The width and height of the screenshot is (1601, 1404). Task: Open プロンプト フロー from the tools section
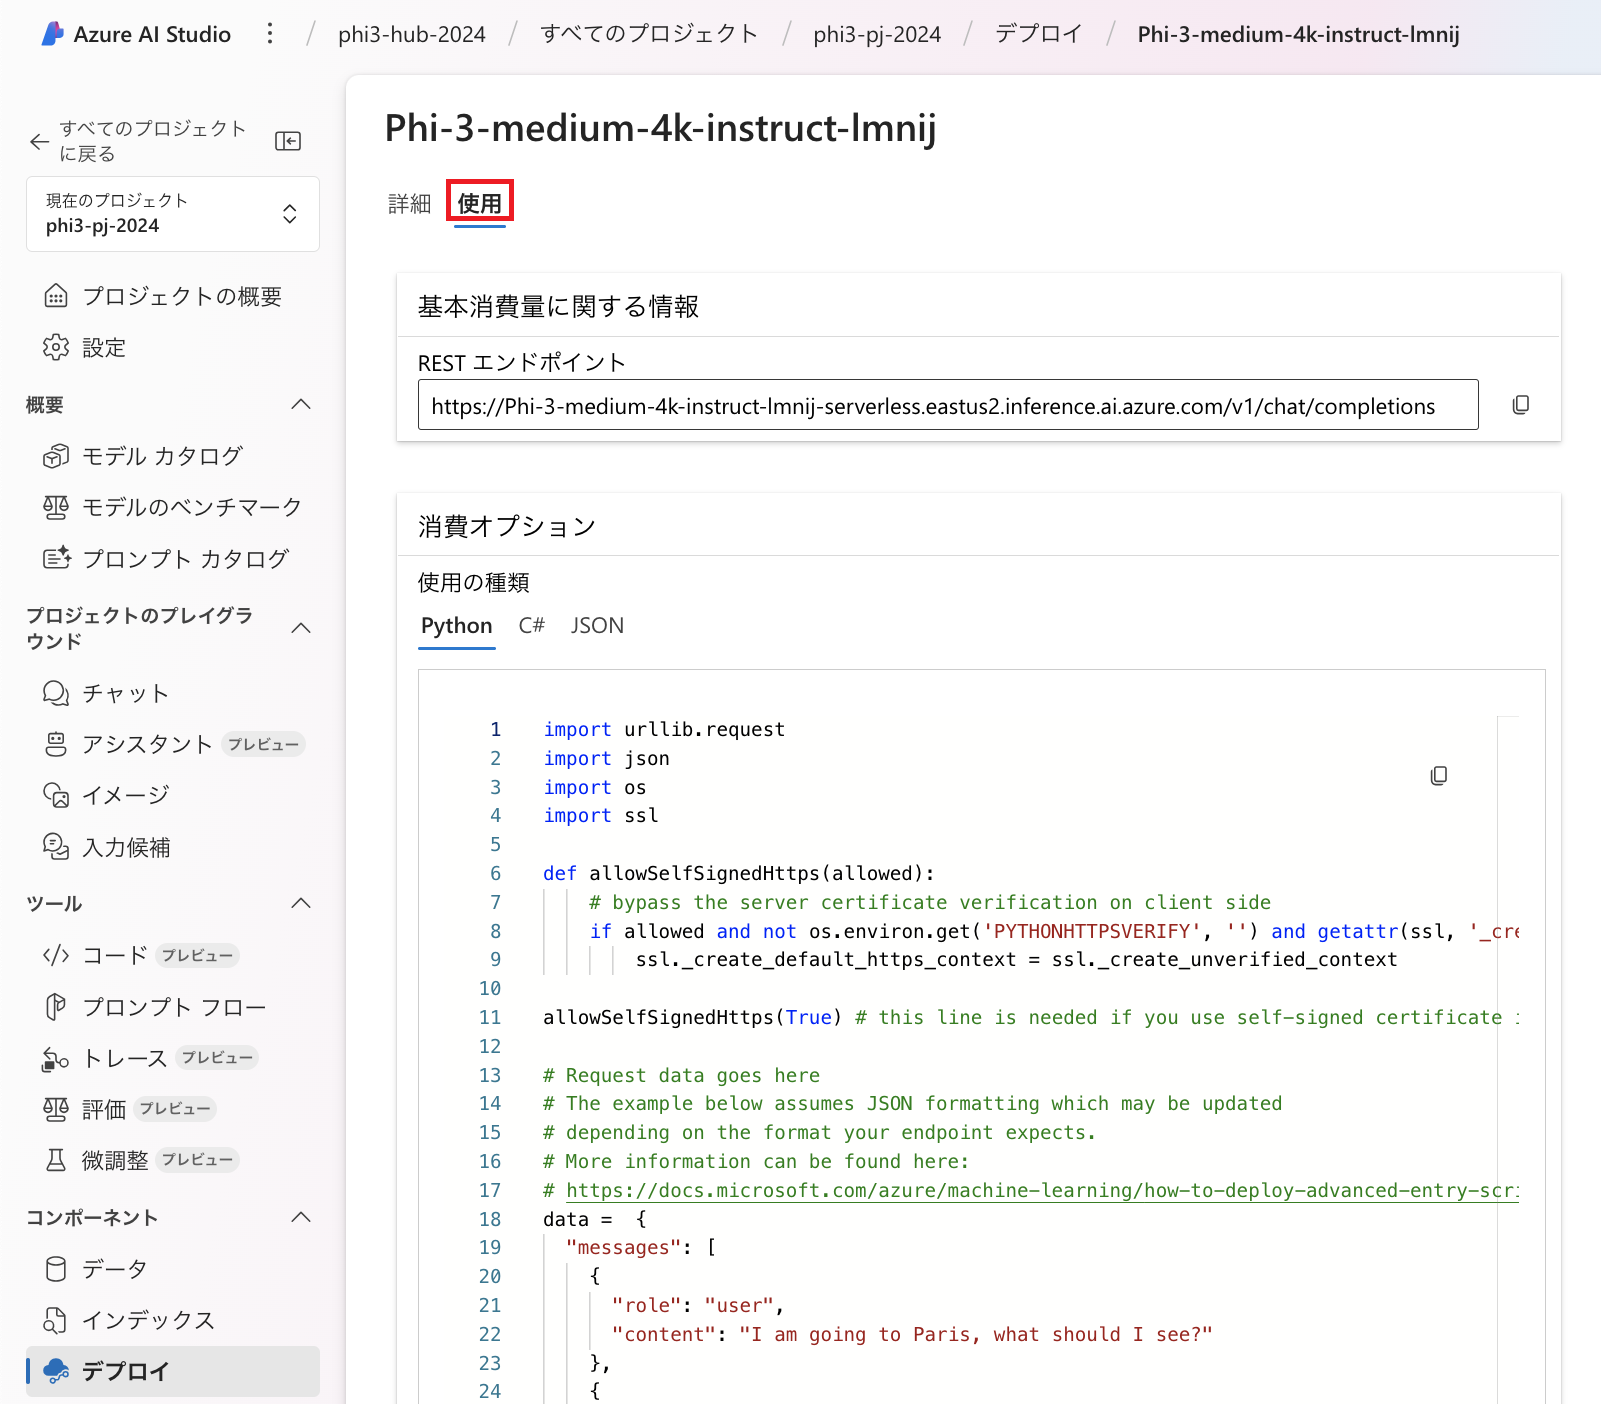coord(174,1007)
